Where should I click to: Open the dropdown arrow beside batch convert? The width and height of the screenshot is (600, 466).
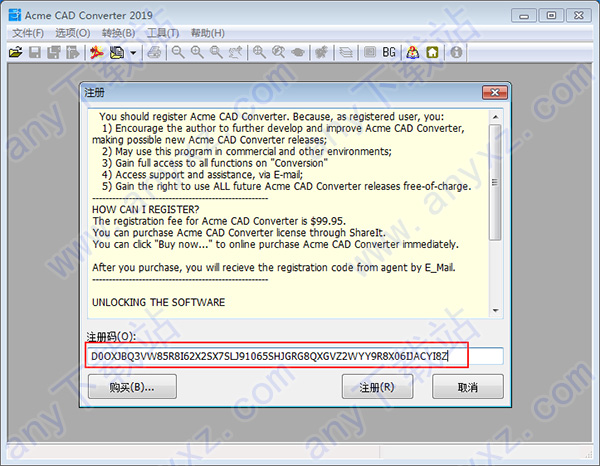(133, 52)
